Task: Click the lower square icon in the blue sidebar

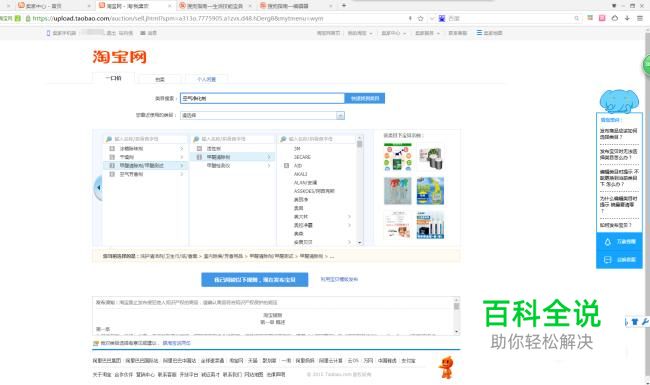Action: [607, 260]
